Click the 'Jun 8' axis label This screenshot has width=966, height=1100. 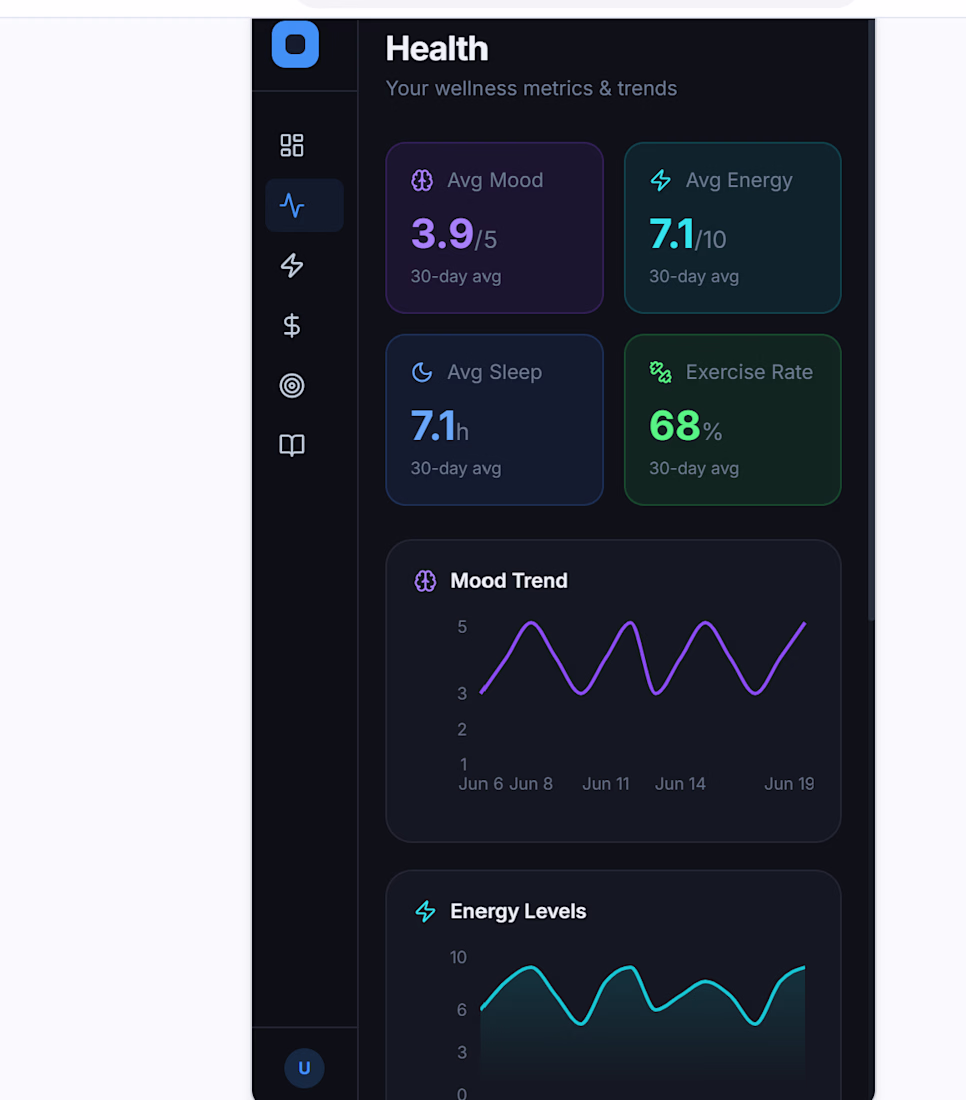(x=530, y=784)
